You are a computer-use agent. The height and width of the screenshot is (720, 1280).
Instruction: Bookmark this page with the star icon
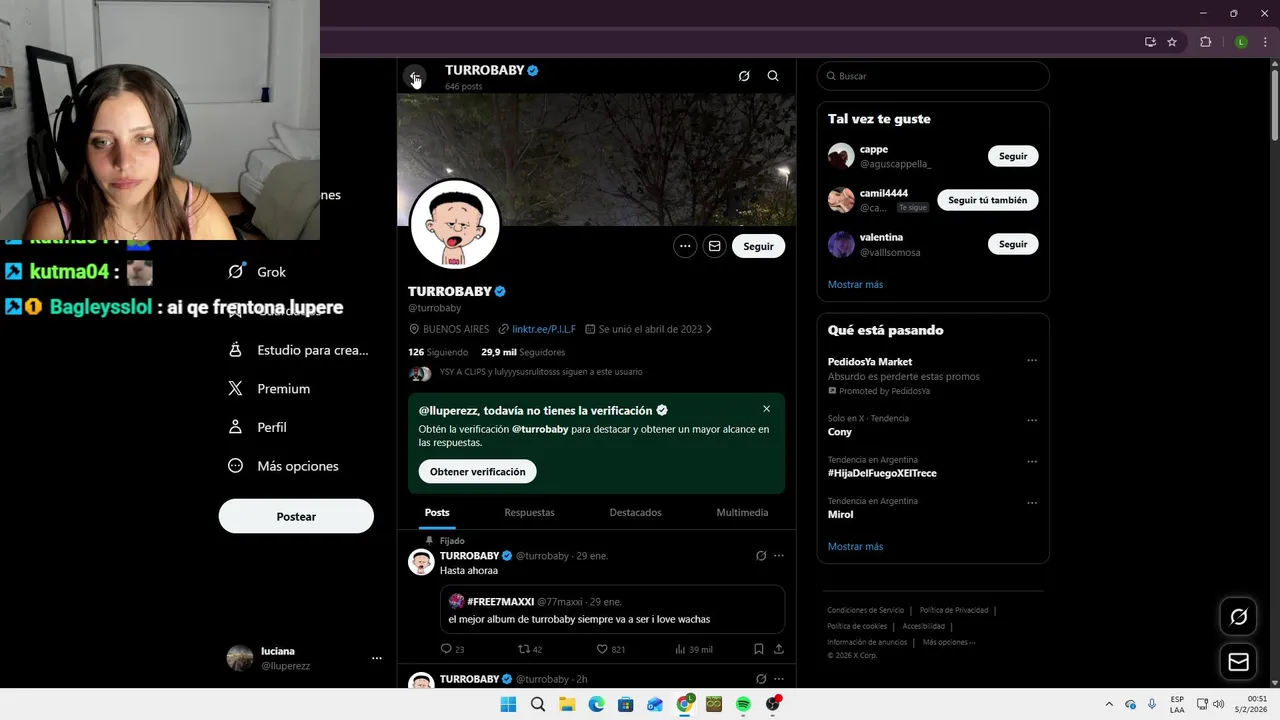[1172, 42]
